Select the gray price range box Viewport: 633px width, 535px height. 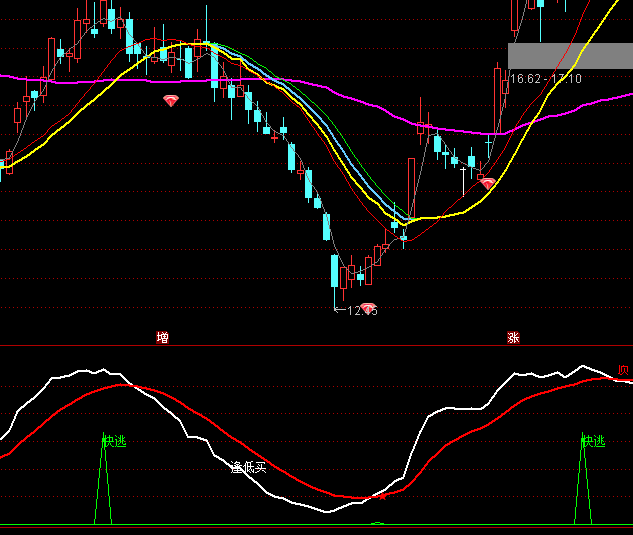click(570, 56)
